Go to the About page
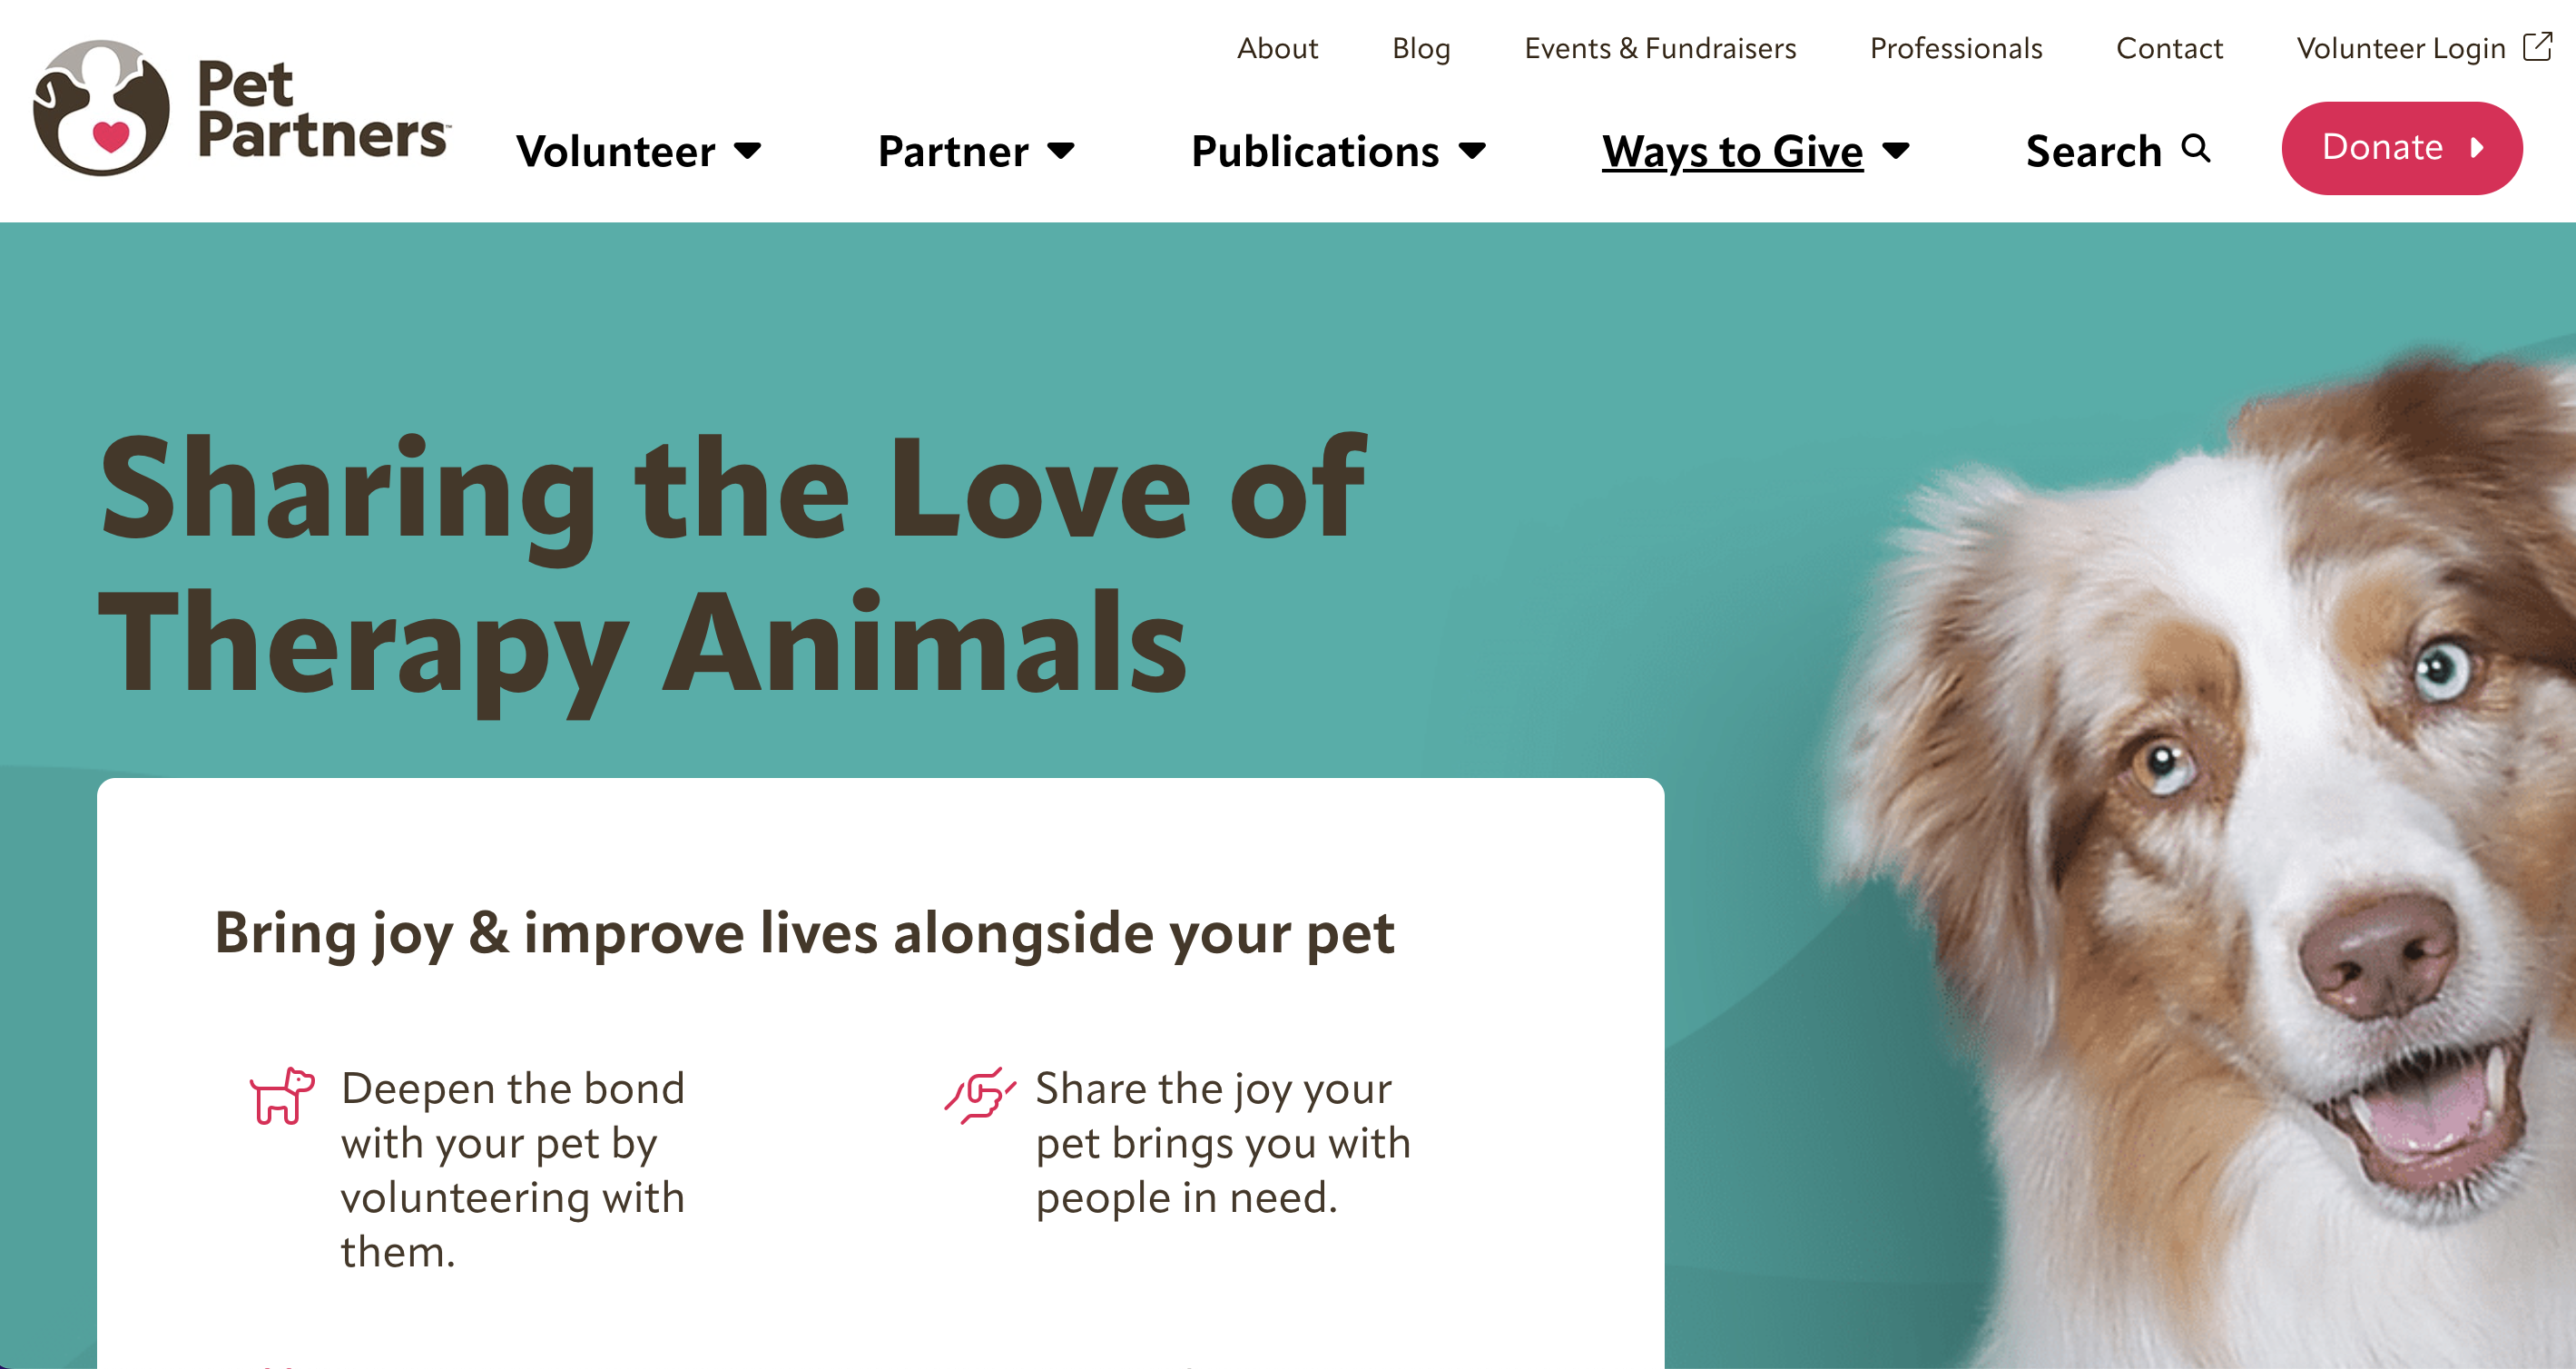This screenshot has height=1369, width=2576. tap(1277, 48)
